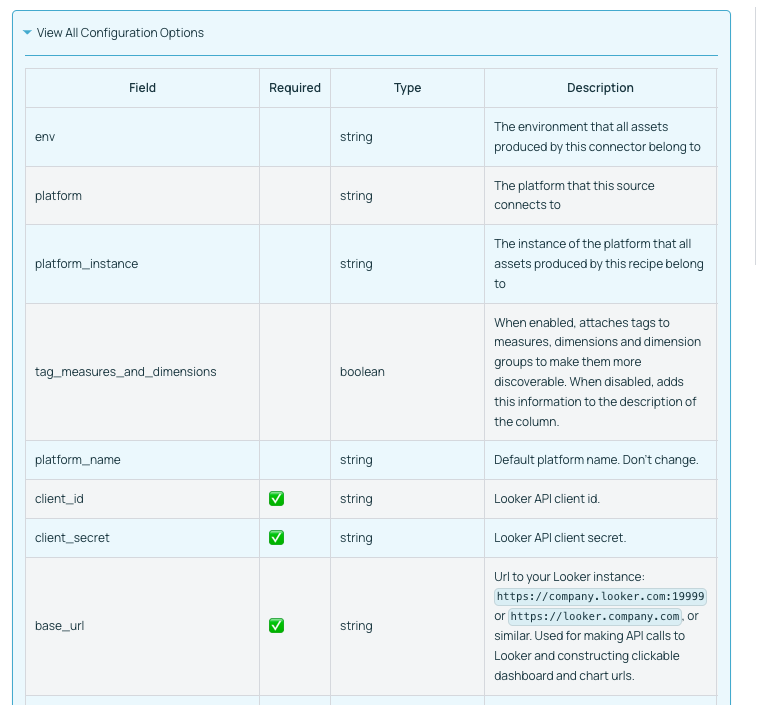The image size is (757, 705).
Task: Click the green checkmark in base_url row
Action: tap(277, 626)
